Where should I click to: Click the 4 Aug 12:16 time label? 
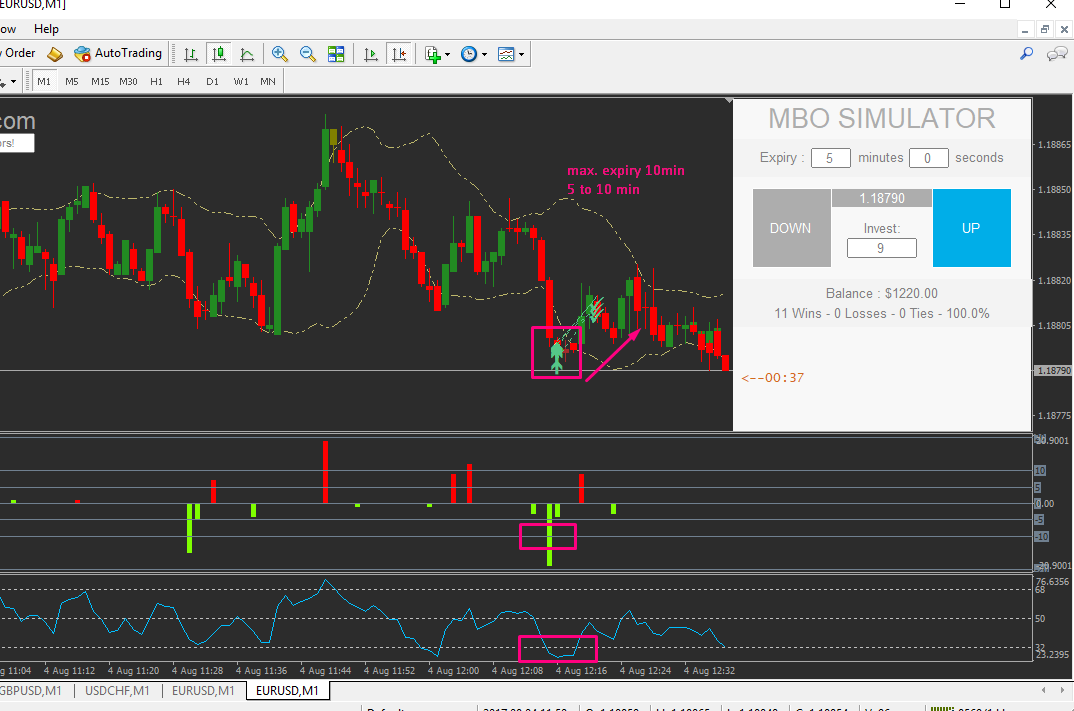[581, 671]
